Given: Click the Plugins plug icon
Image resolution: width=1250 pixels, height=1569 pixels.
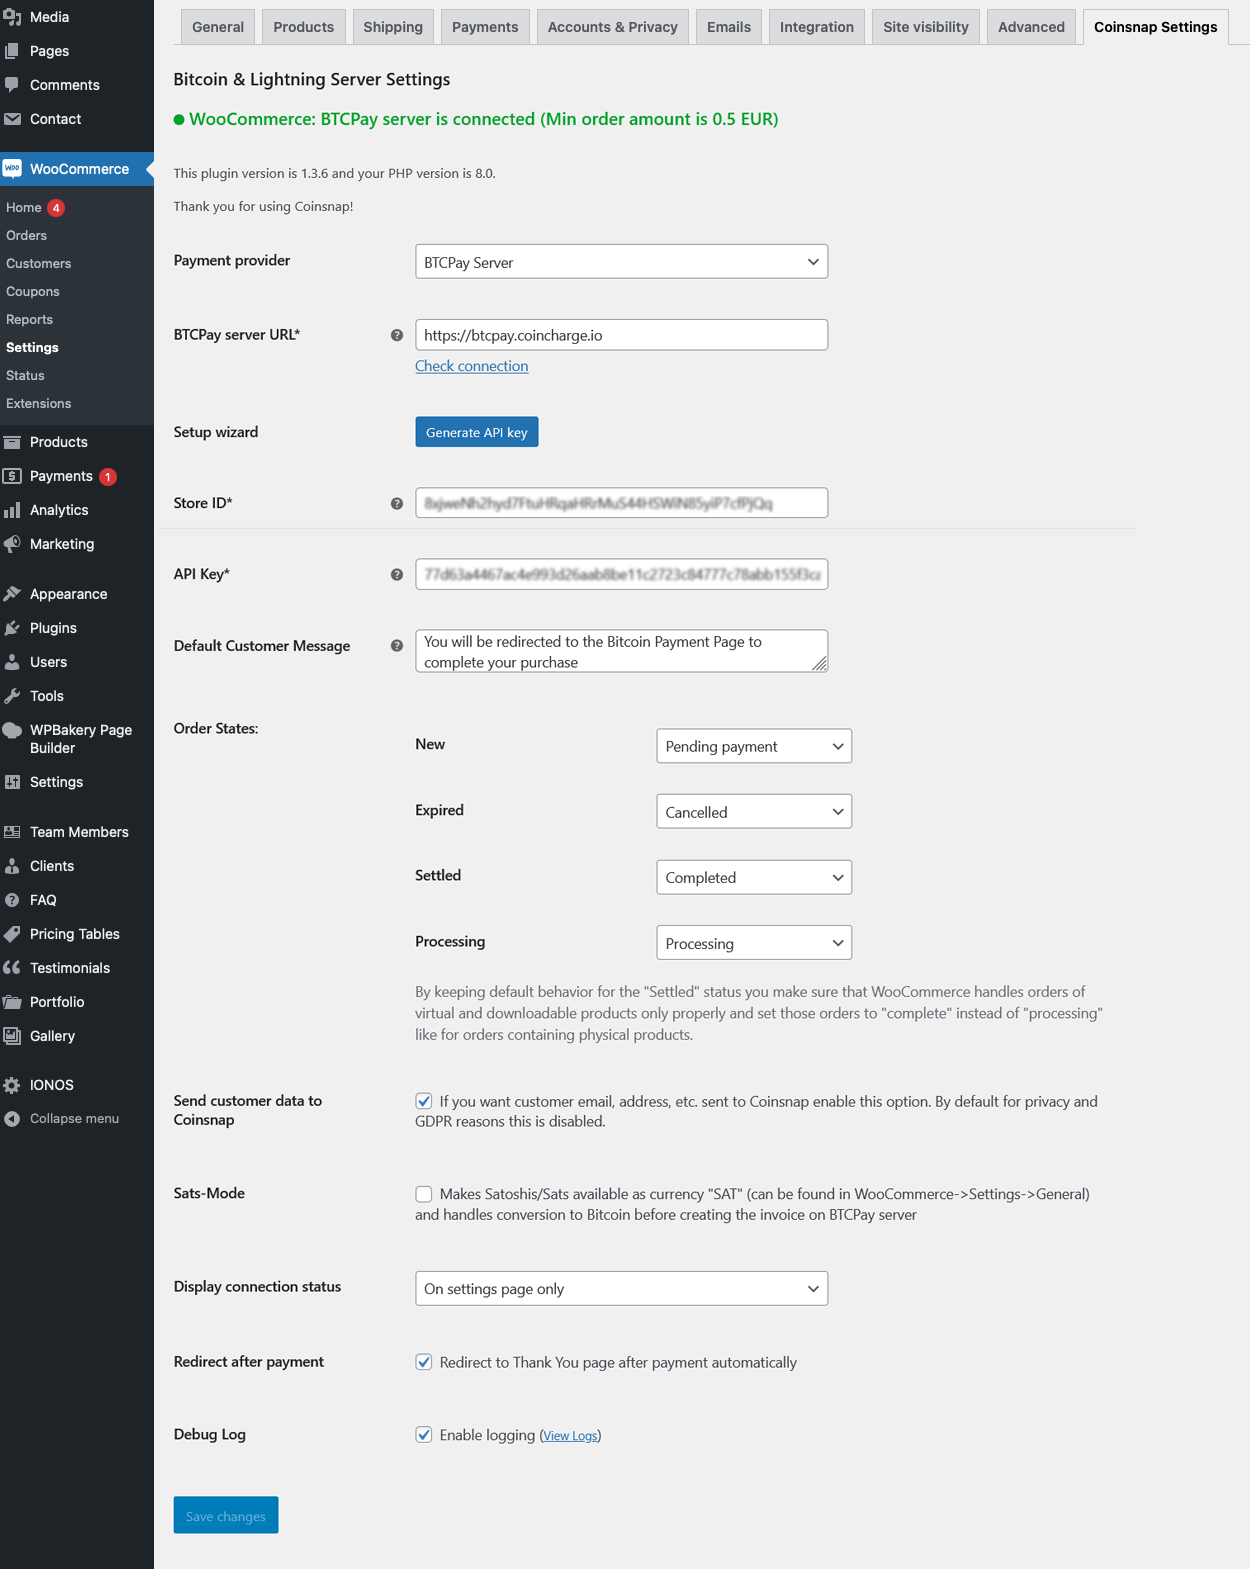Looking at the screenshot, I should pyautogui.click(x=12, y=628).
